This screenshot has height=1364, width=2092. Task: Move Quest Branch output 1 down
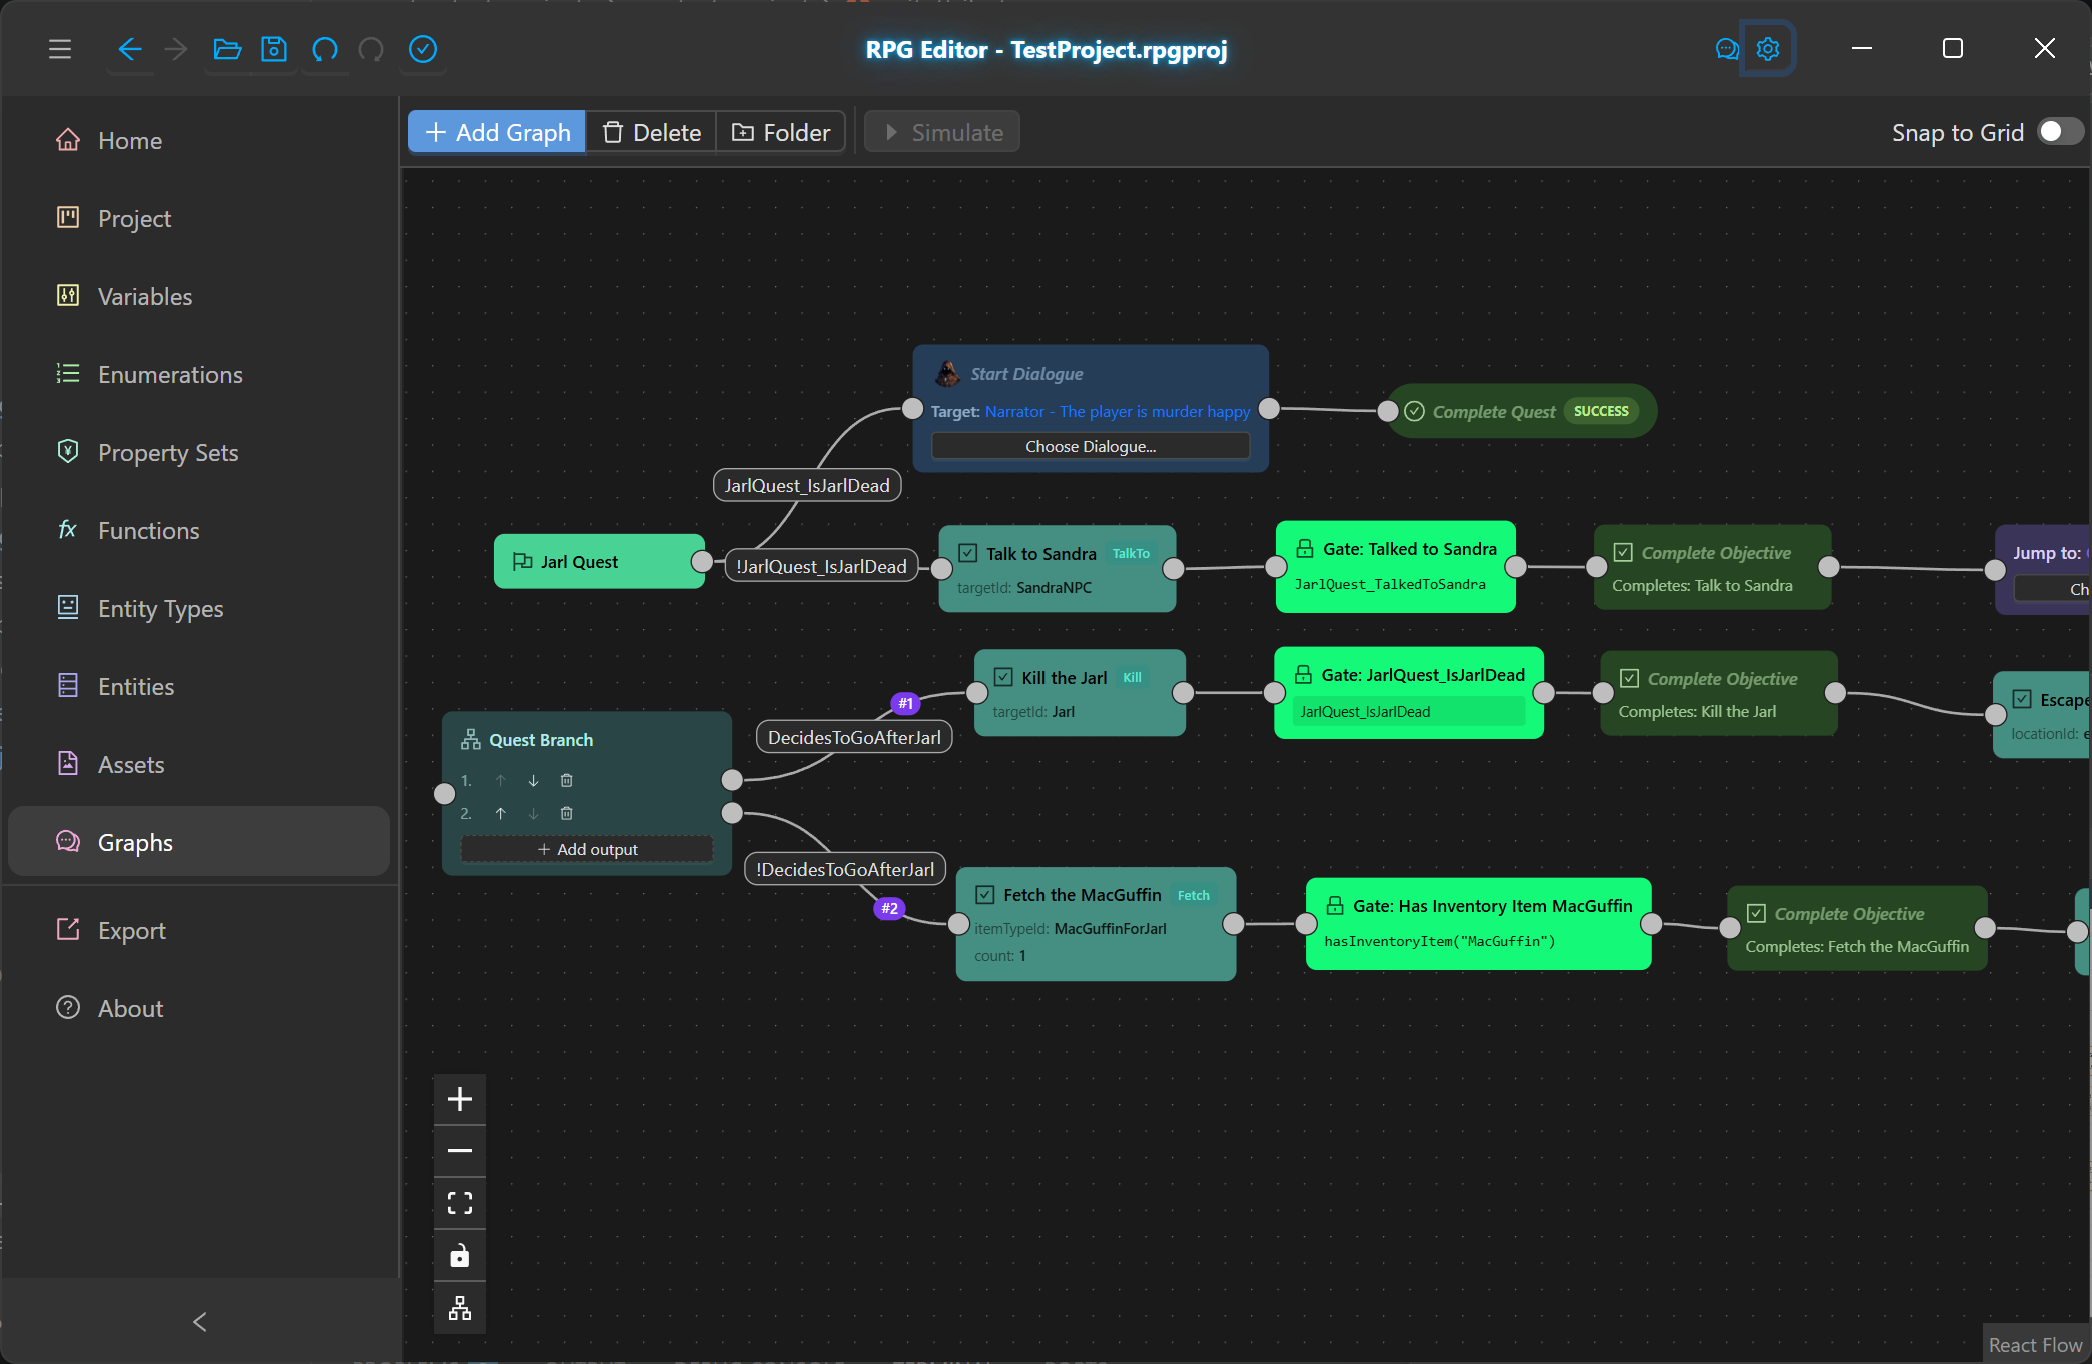tap(533, 780)
